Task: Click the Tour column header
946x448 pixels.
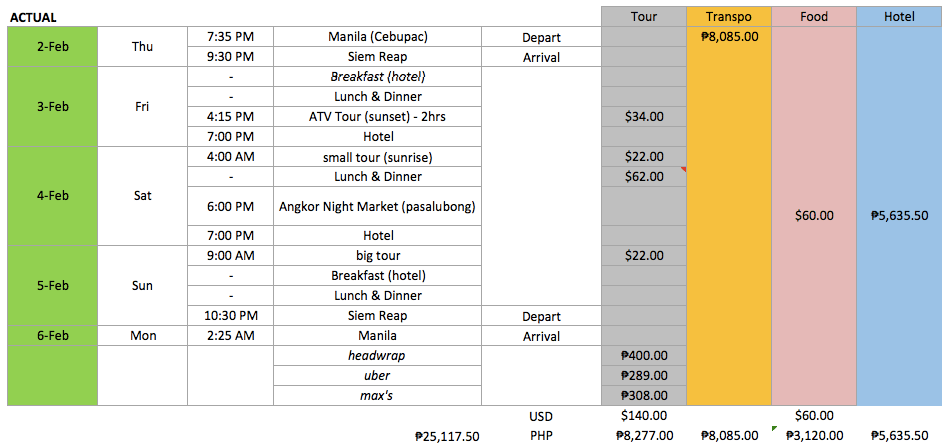Action: [x=644, y=17]
